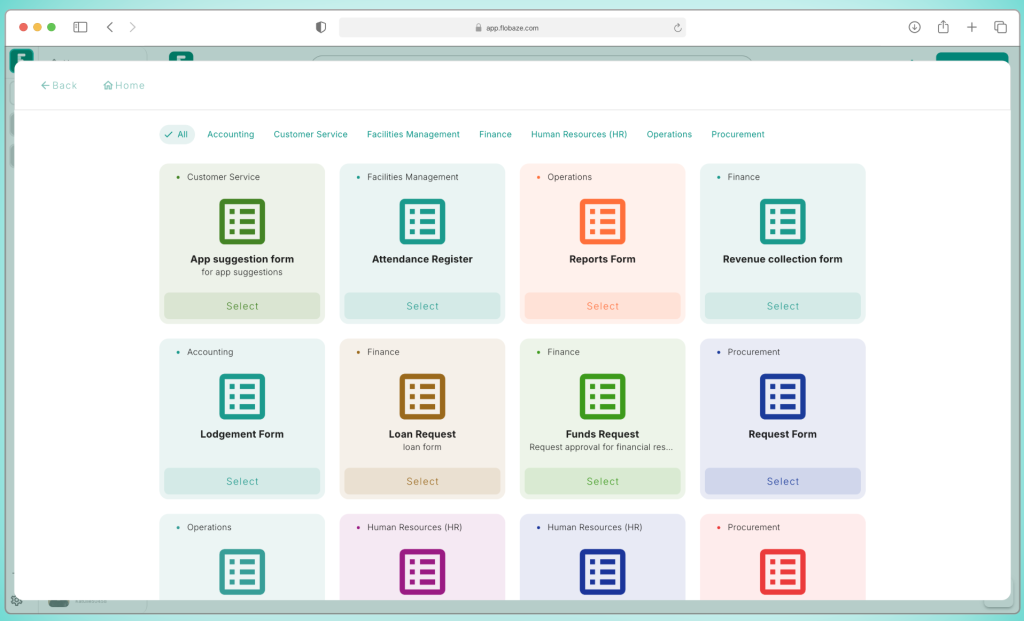Click the Attendance Register form icon
1024x621 pixels.
(x=422, y=221)
